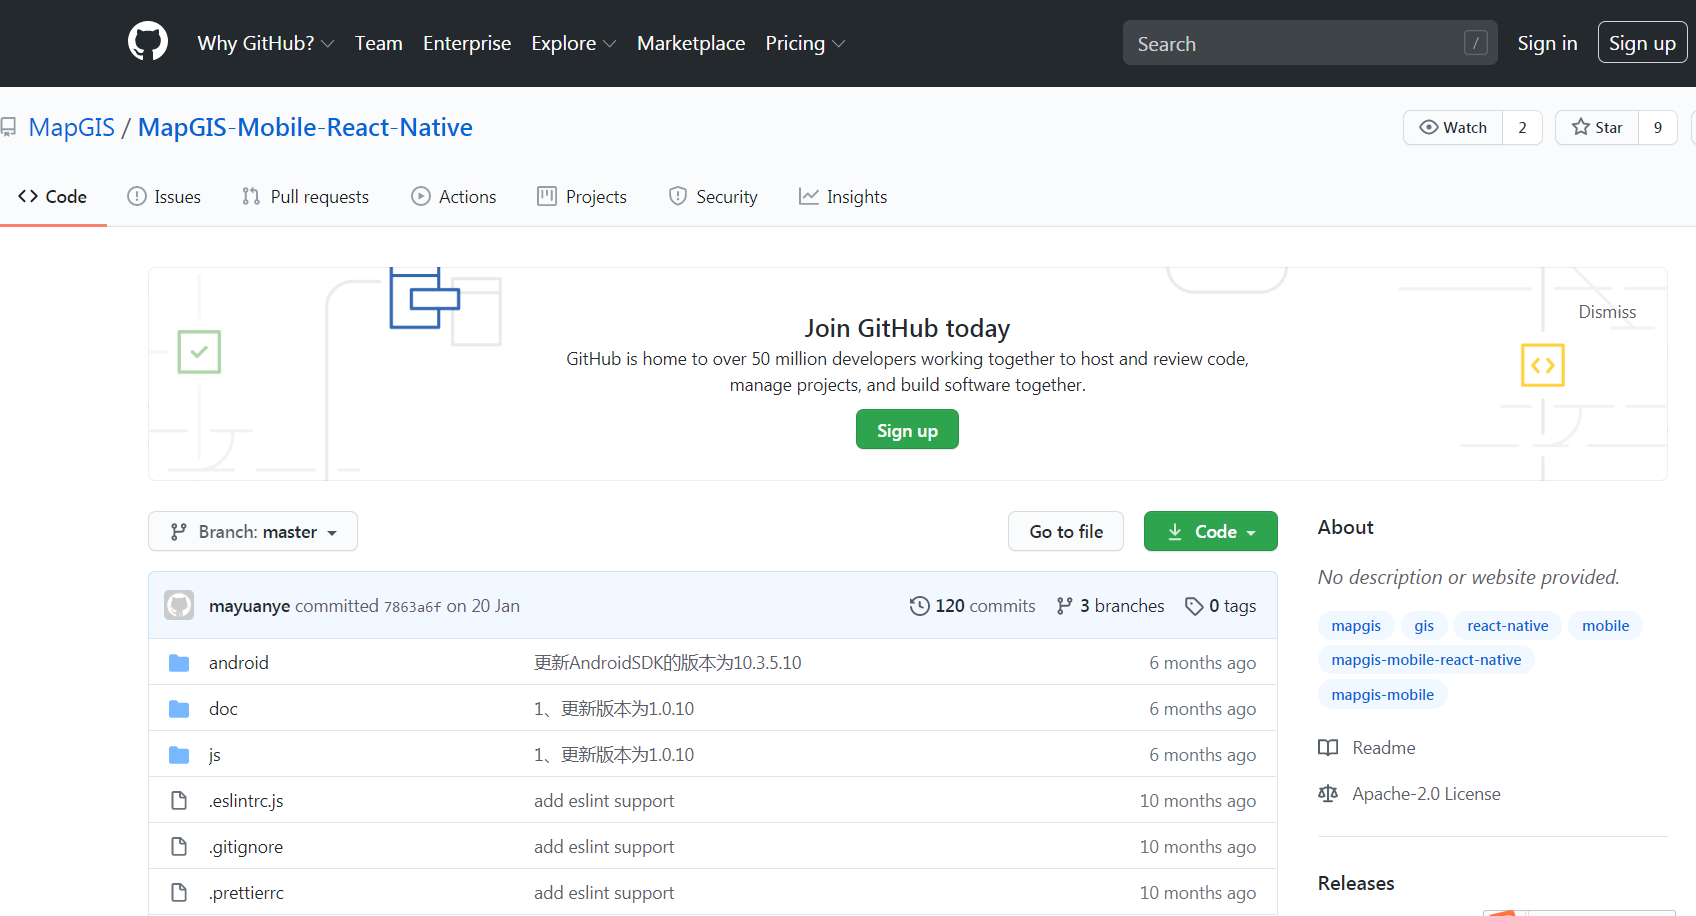Click mayuanye's avatar thumbnail
The width and height of the screenshot is (1696, 916).
[x=179, y=605]
